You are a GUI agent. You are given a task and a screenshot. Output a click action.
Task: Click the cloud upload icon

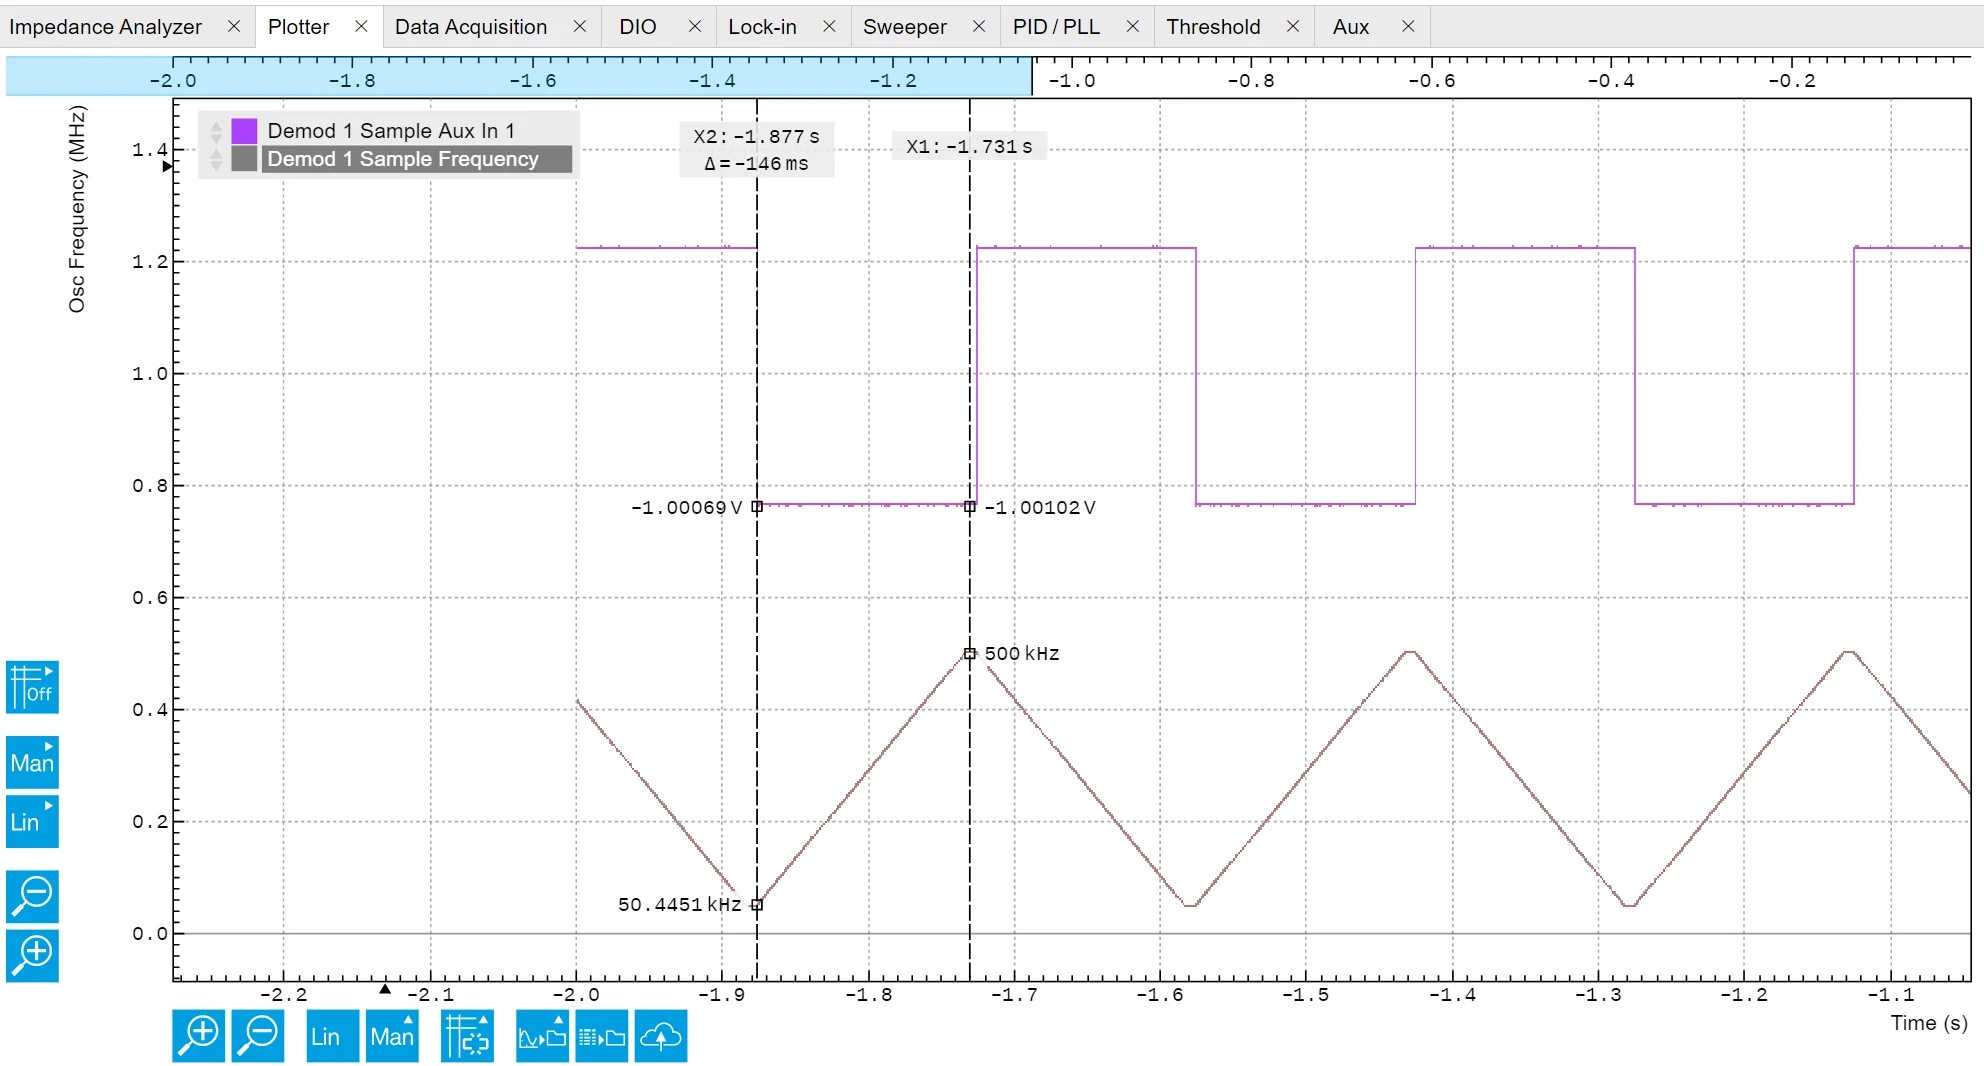pos(661,1036)
